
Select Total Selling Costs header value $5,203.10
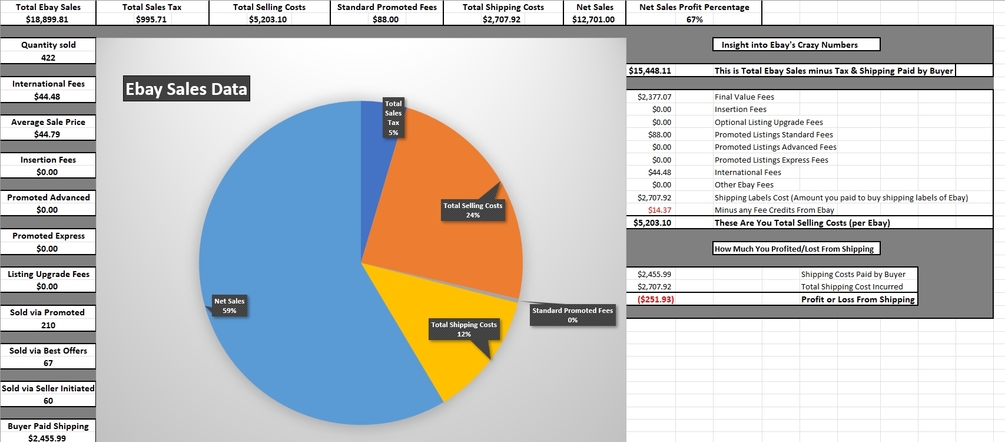tap(269, 19)
